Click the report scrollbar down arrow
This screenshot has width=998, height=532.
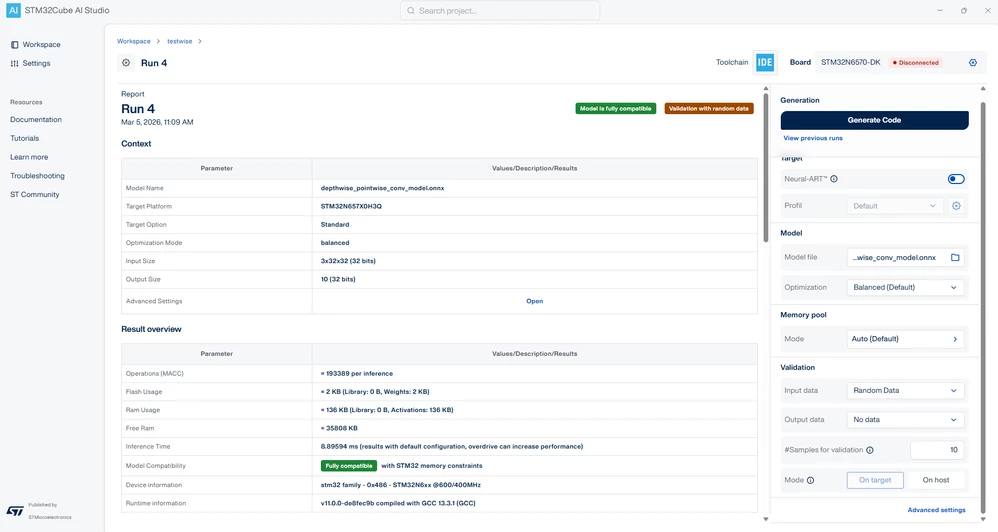pyautogui.click(x=766, y=519)
